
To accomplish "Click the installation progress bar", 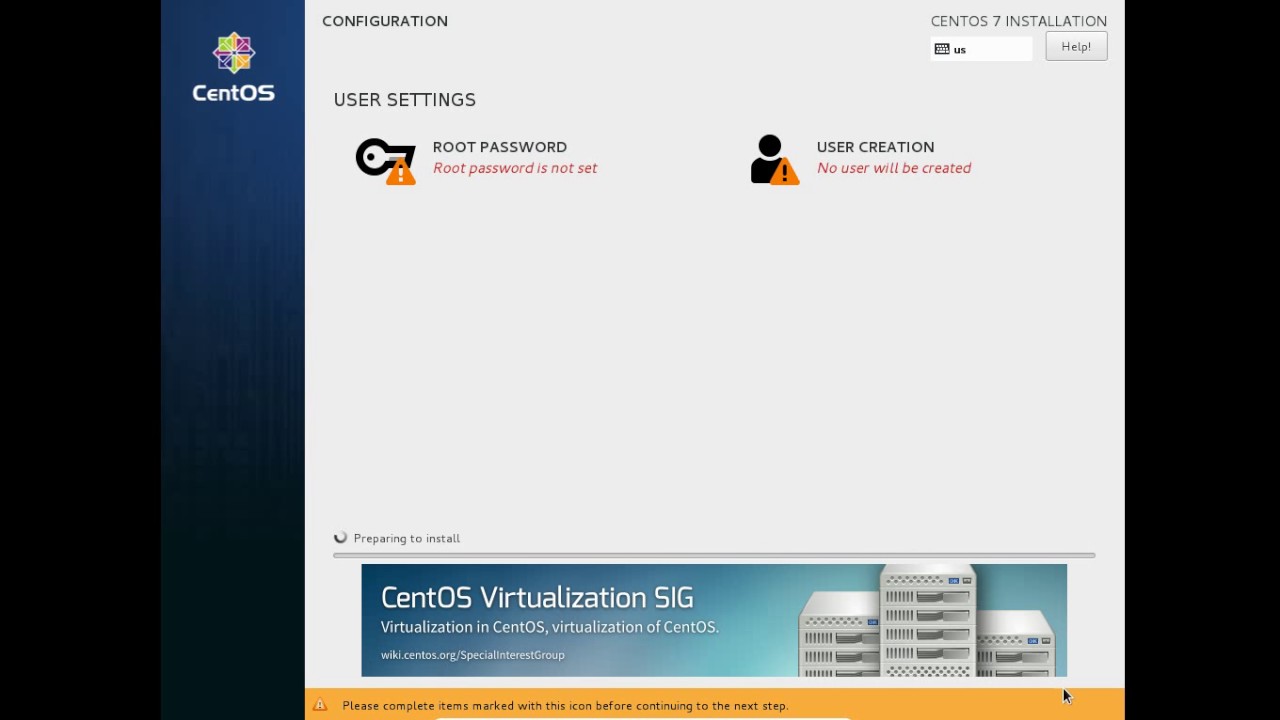I will pos(714,555).
